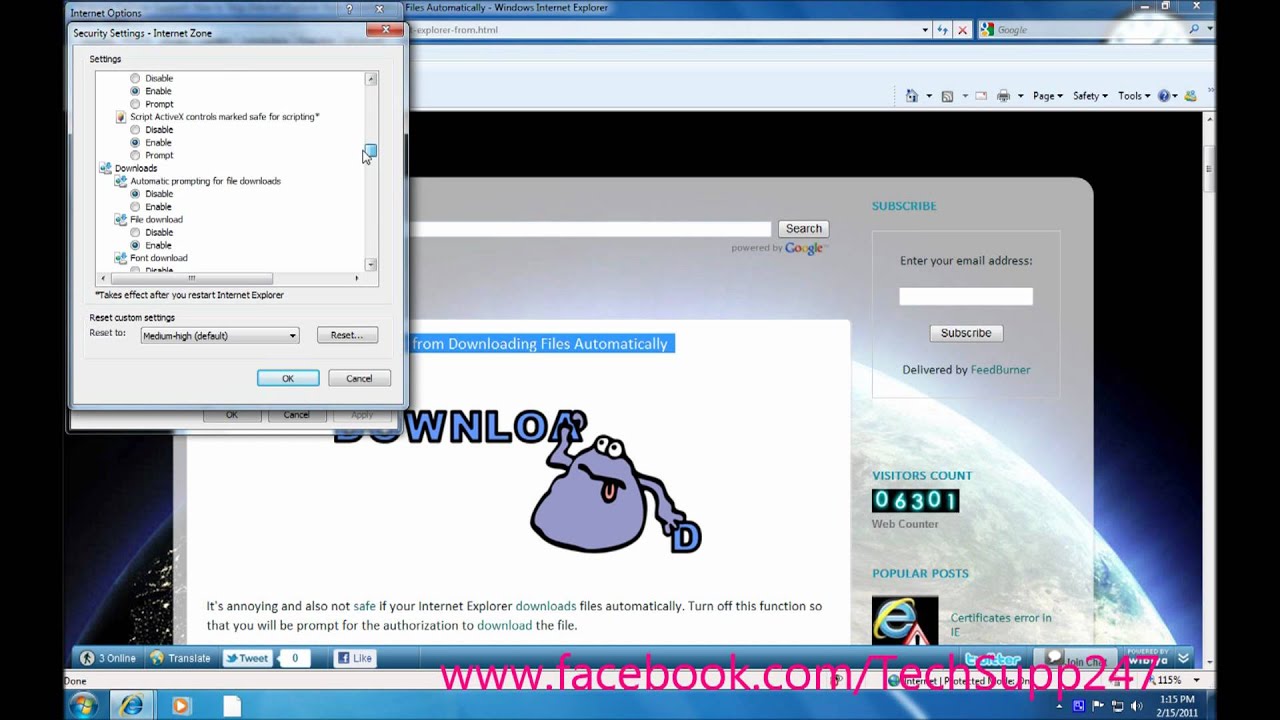
Task: Click the settings list scroll down arrow
Action: click(x=371, y=265)
